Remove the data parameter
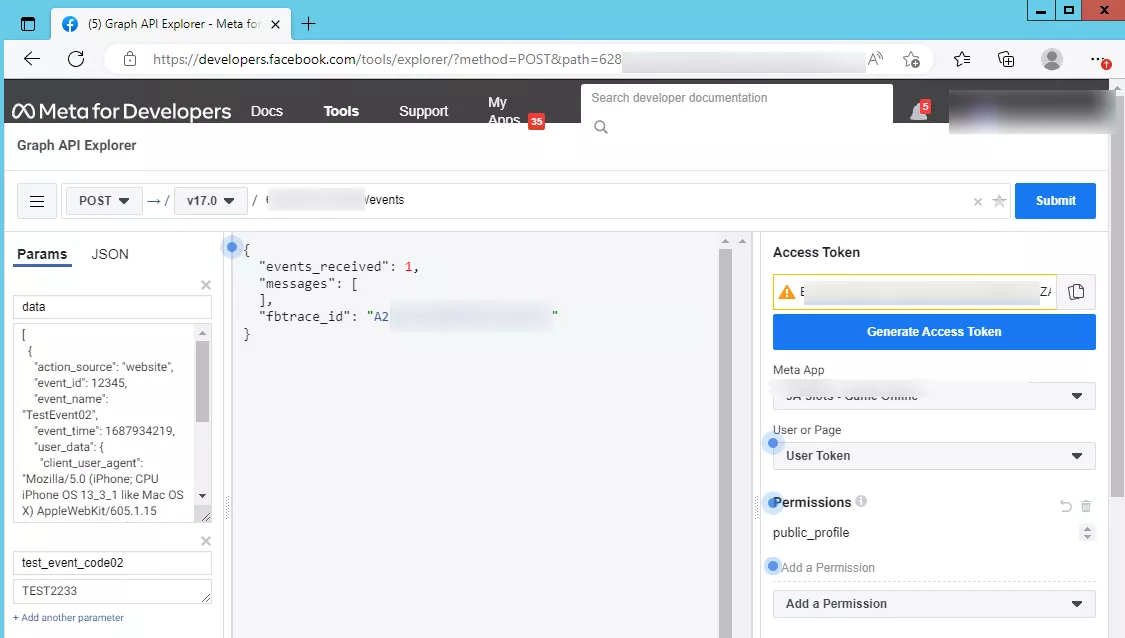 (x=206, y=285)
